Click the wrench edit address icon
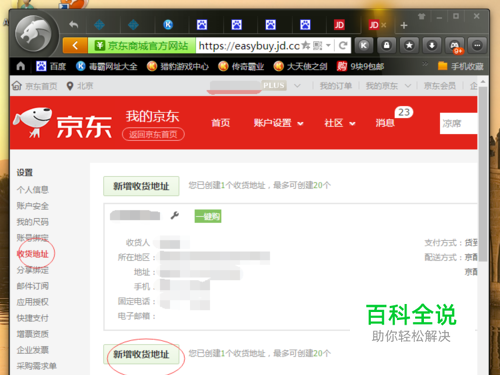 click(x=175, y=216)
